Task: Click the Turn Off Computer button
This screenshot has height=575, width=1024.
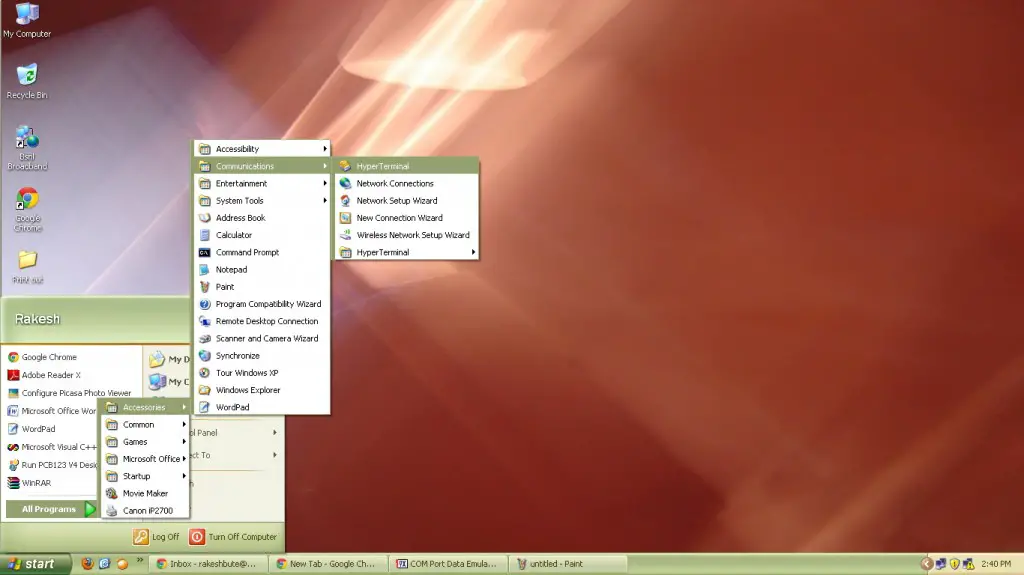Action: pos(233,536)
